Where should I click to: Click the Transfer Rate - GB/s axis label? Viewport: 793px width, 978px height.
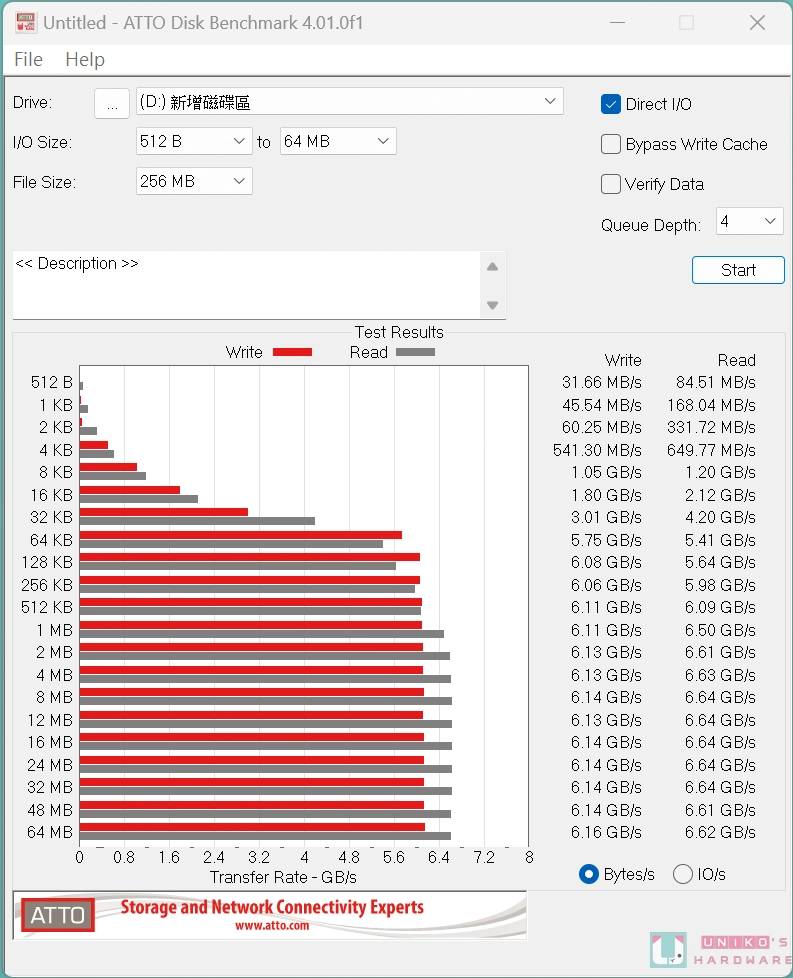[283, 878]
